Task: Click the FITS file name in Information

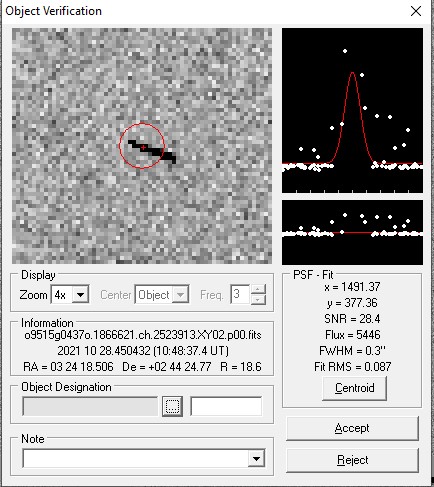Action: (x=143, y=335)
